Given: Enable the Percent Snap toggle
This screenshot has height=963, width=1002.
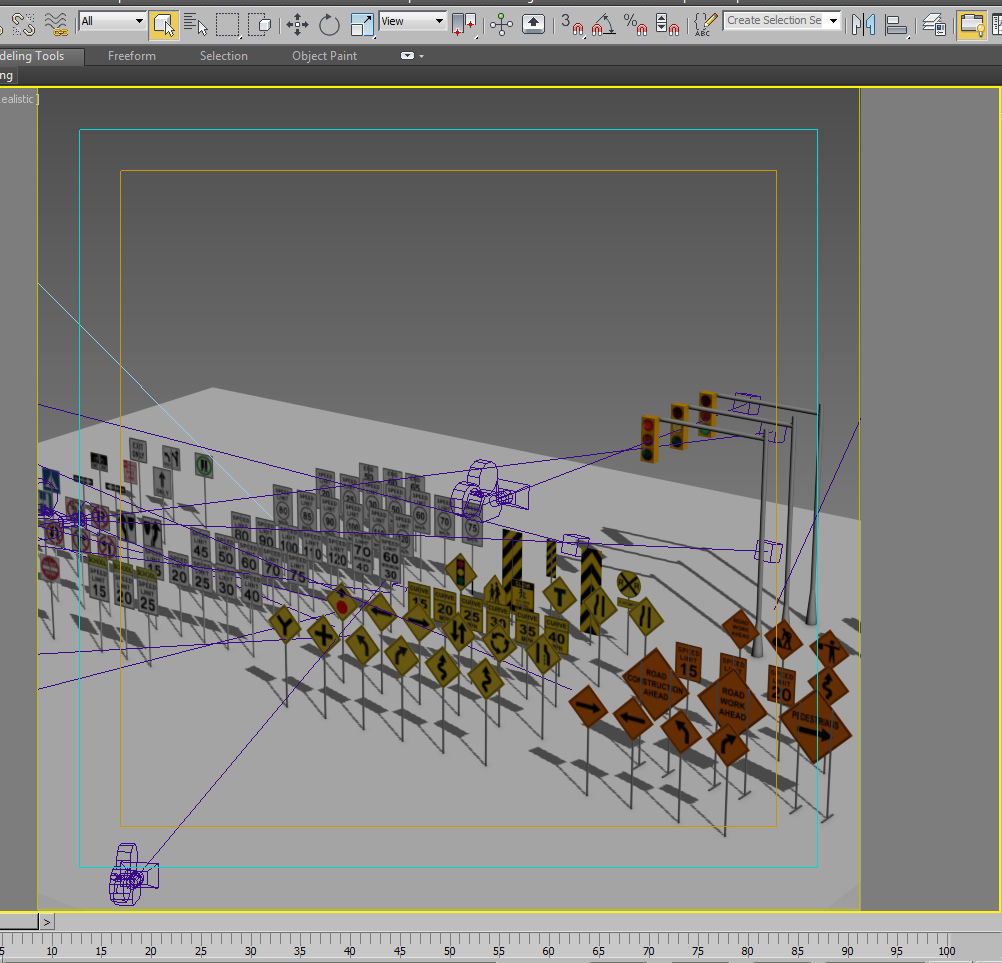Looking at the screenshot, I should 635,23.
